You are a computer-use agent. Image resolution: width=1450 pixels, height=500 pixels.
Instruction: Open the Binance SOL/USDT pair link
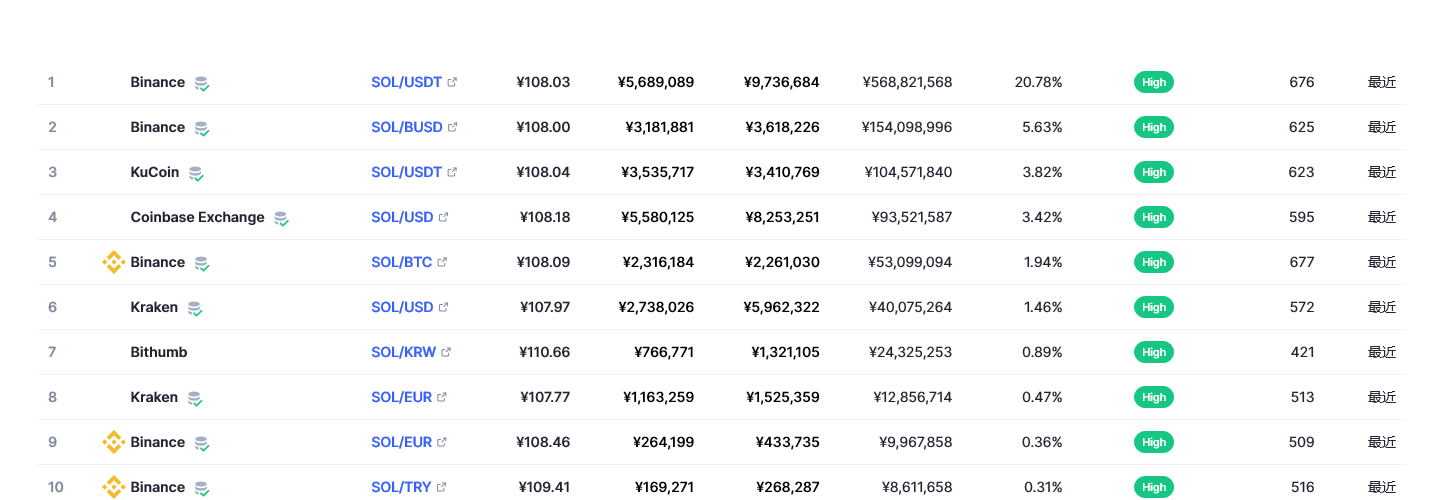[x=406, y=82]
